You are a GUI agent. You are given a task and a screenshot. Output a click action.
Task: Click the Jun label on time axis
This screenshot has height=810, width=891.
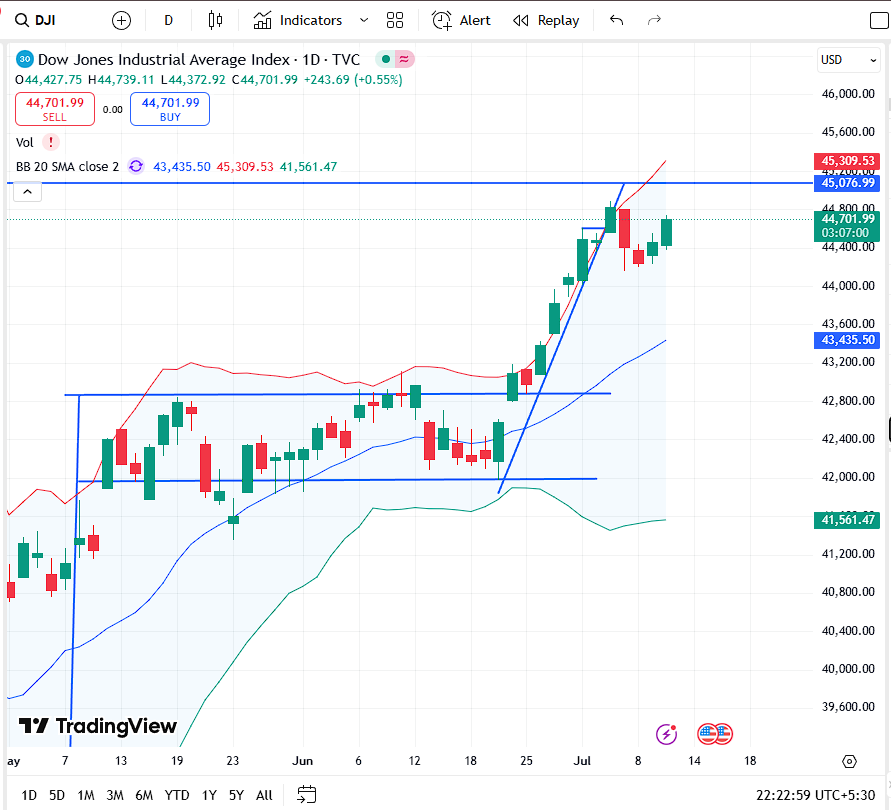(x=302, y=761)
